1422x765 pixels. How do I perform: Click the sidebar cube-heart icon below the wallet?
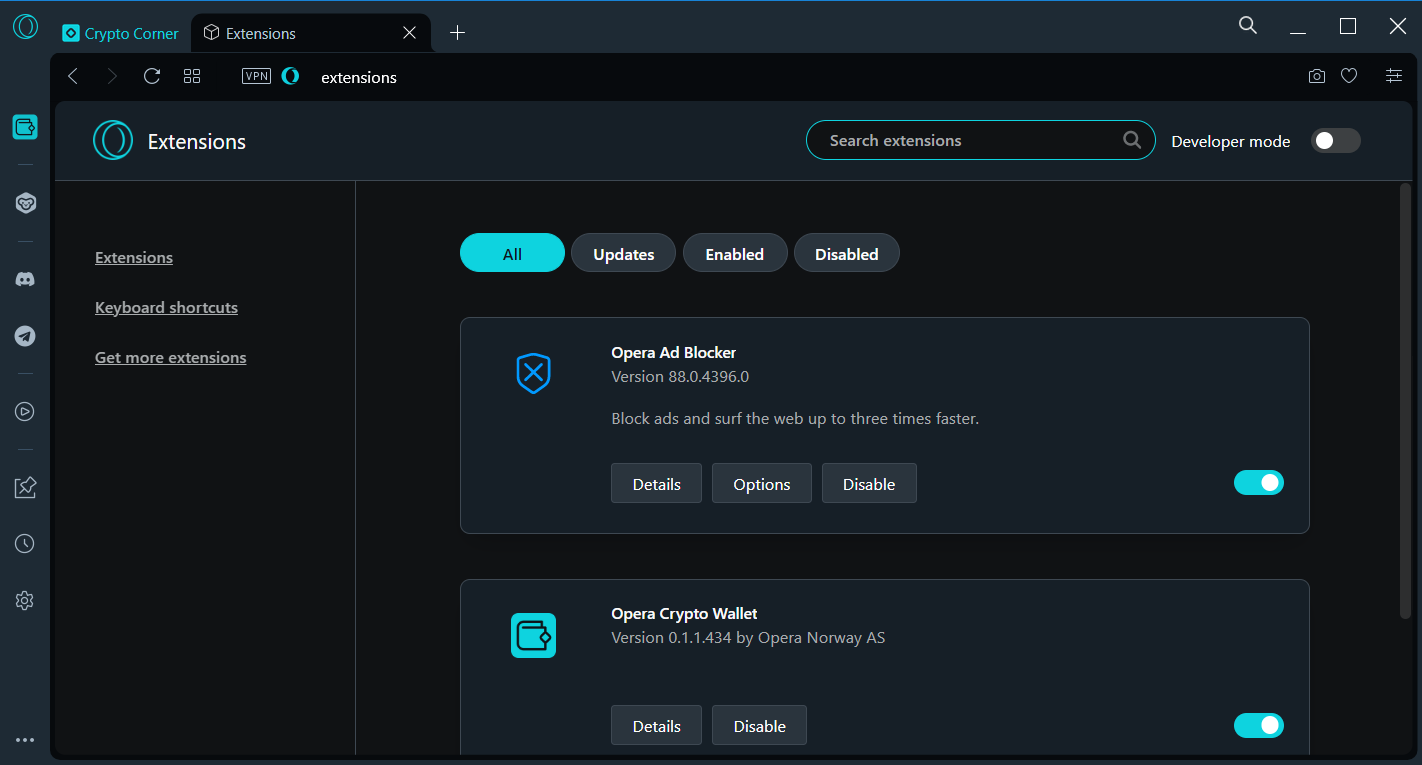(25, 203)
